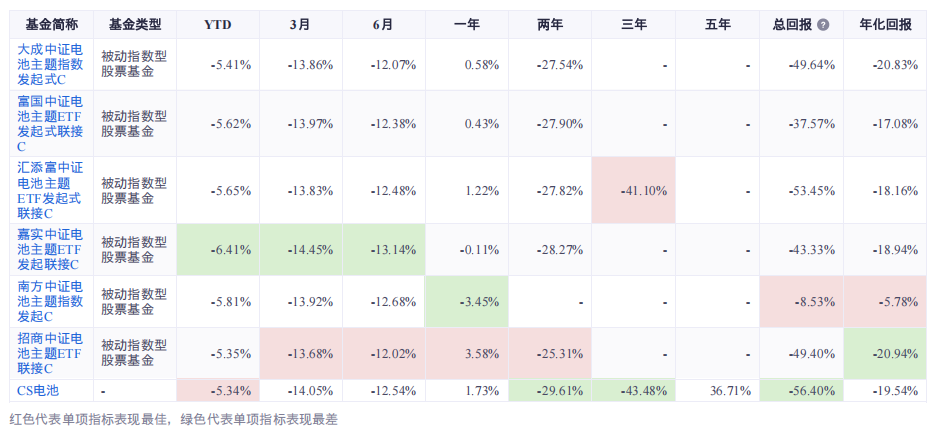Open 嘉实中证电池主题ETF发起联接C fund link

51,250
